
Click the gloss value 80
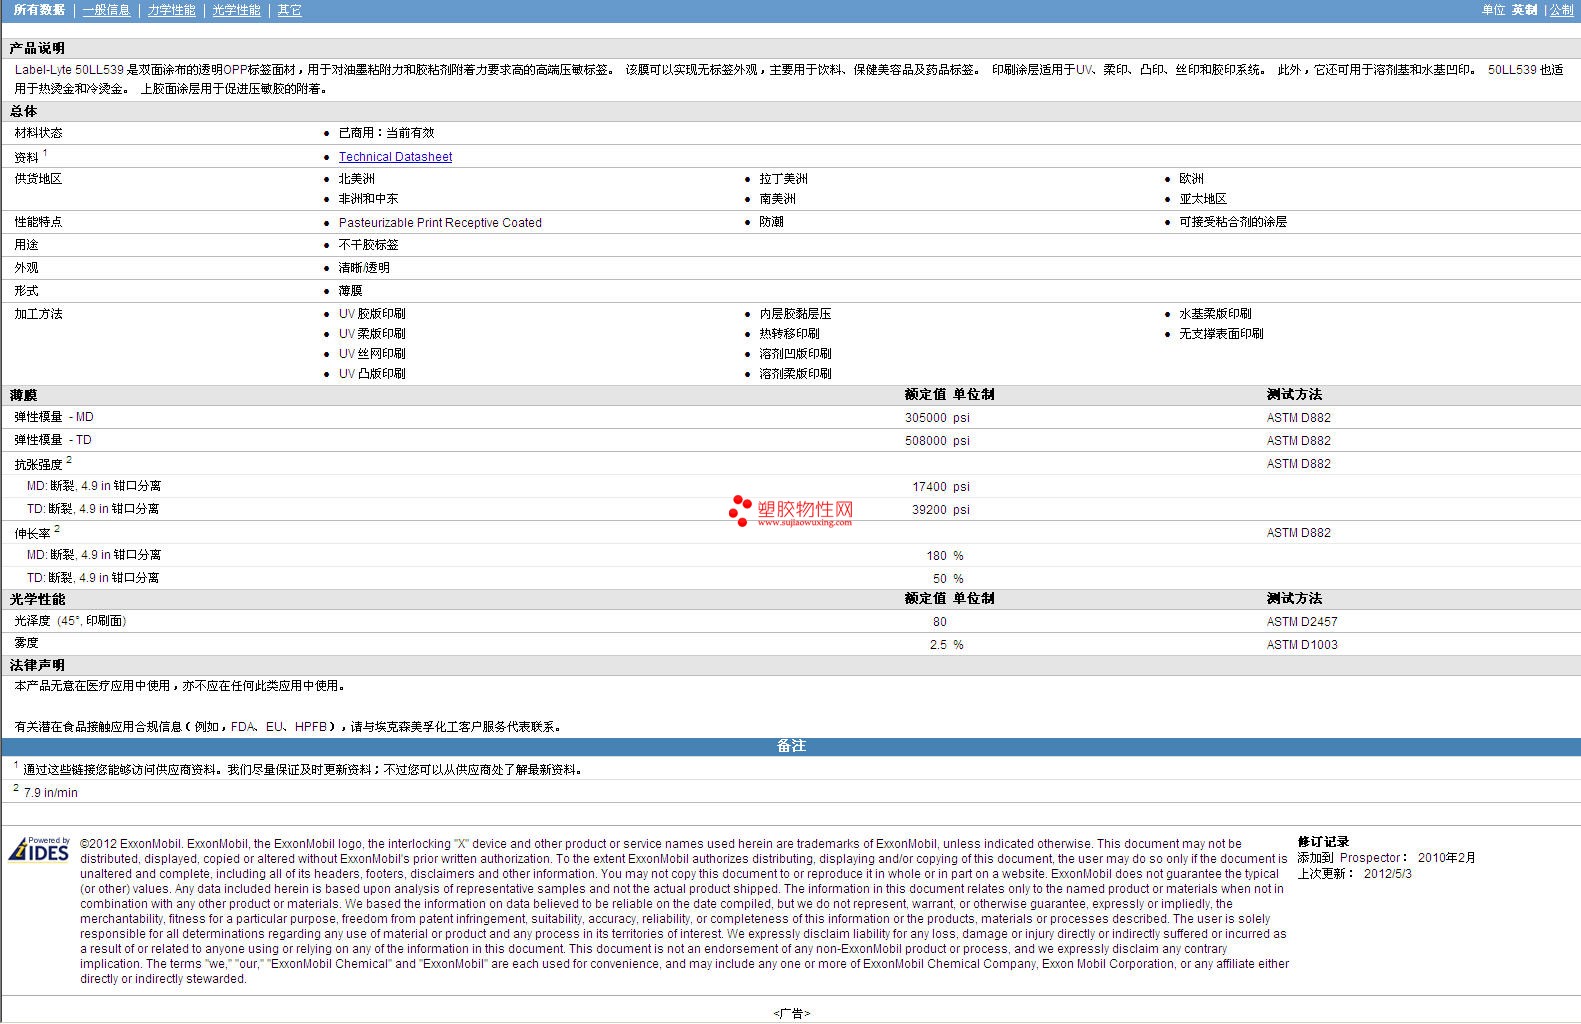pyautogui.click(x=940, y=622)
